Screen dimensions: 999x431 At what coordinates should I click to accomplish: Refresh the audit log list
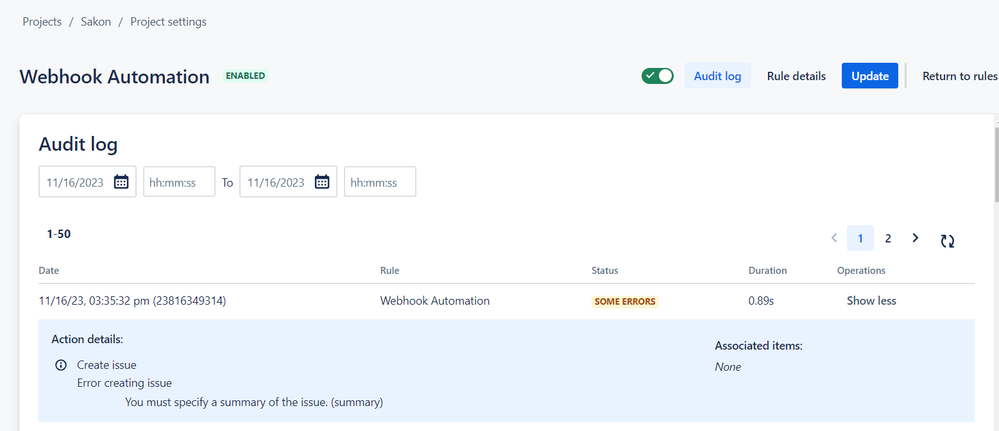pyautogui.click(x=947, y=241)
